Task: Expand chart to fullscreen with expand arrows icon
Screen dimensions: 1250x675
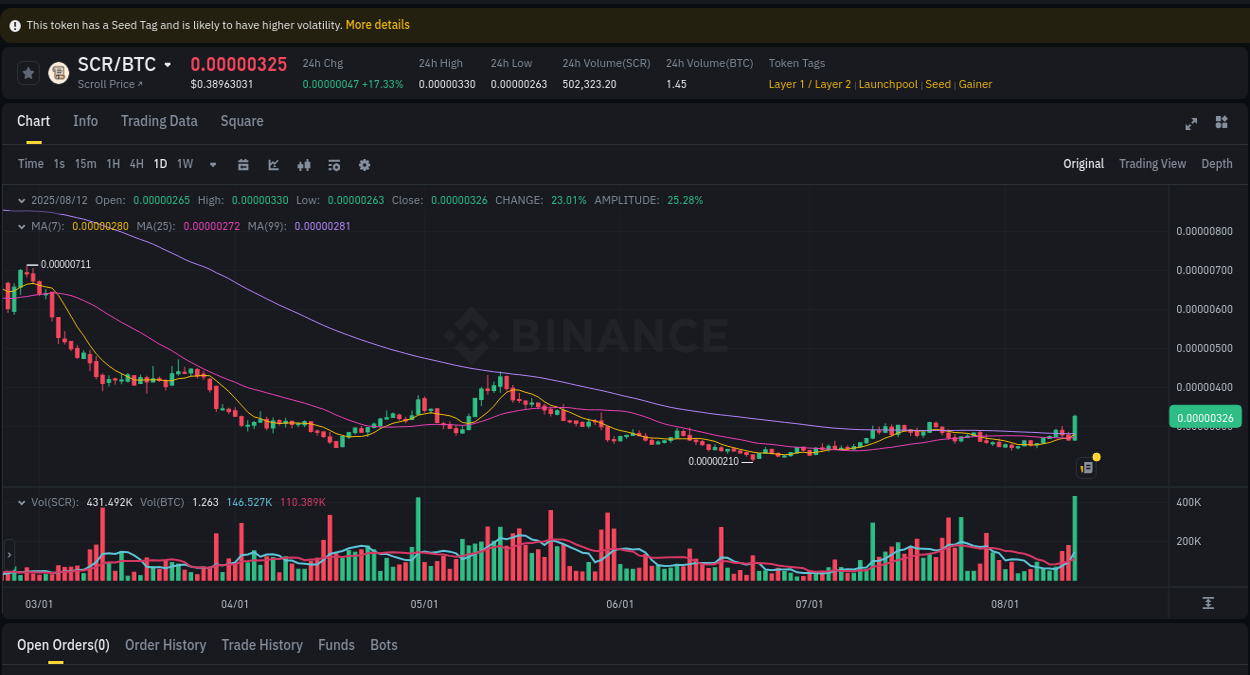Action: pyautogui.click(x=1191, y=124)
